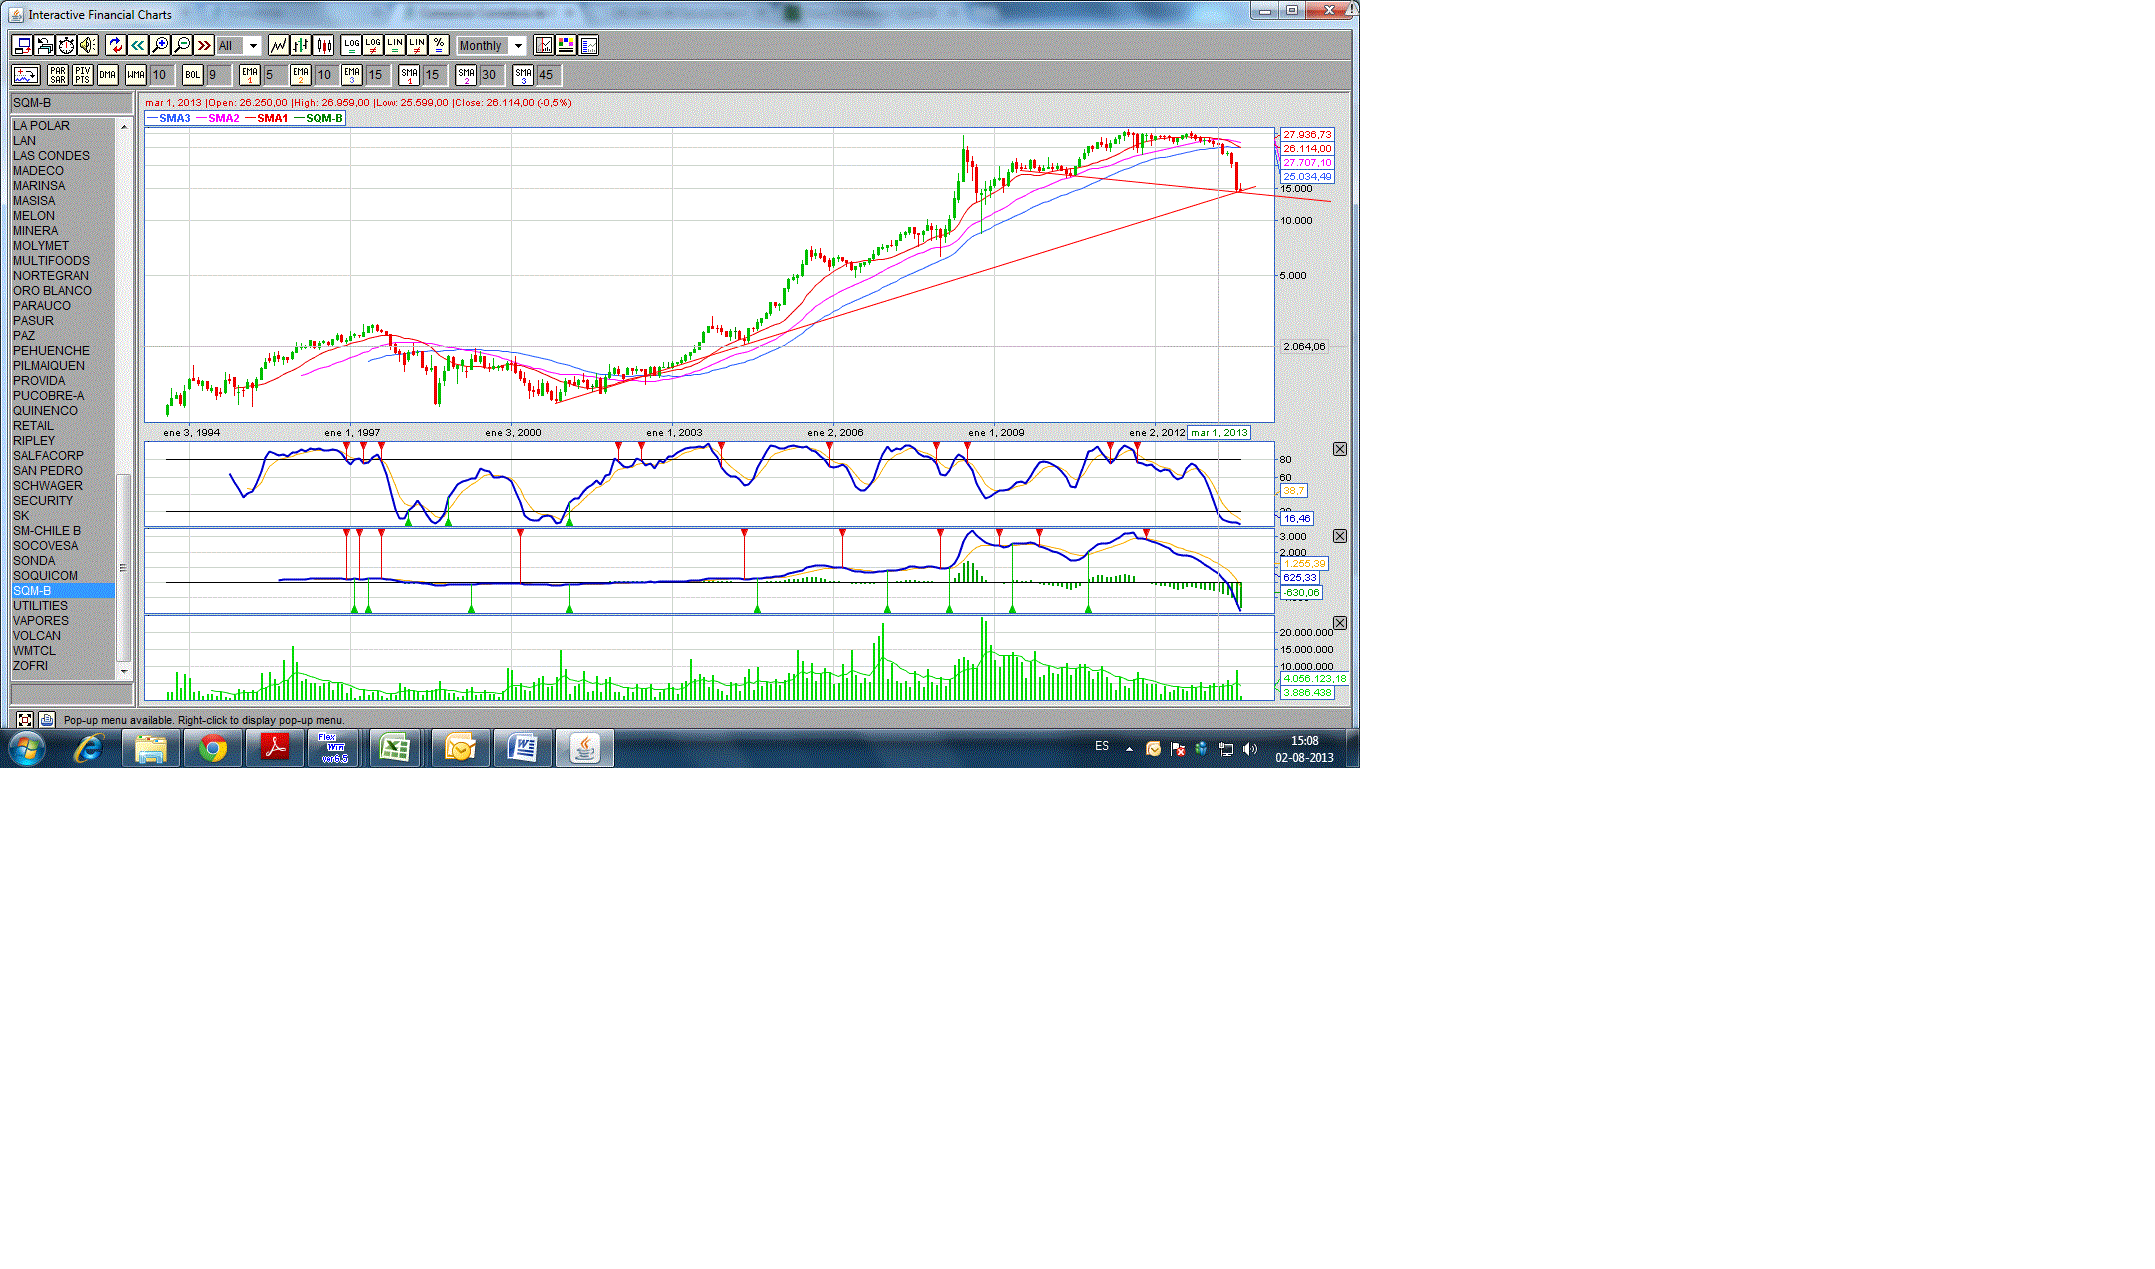Viewport: 2155px width, 1269px height.
Task: Select the line chart style icon
Action: (278, 45)
